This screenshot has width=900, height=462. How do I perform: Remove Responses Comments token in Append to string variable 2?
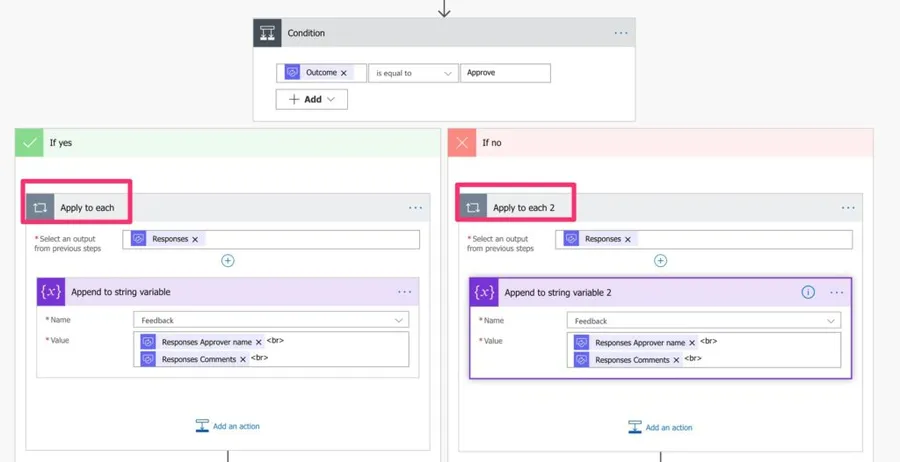point(676,360)
